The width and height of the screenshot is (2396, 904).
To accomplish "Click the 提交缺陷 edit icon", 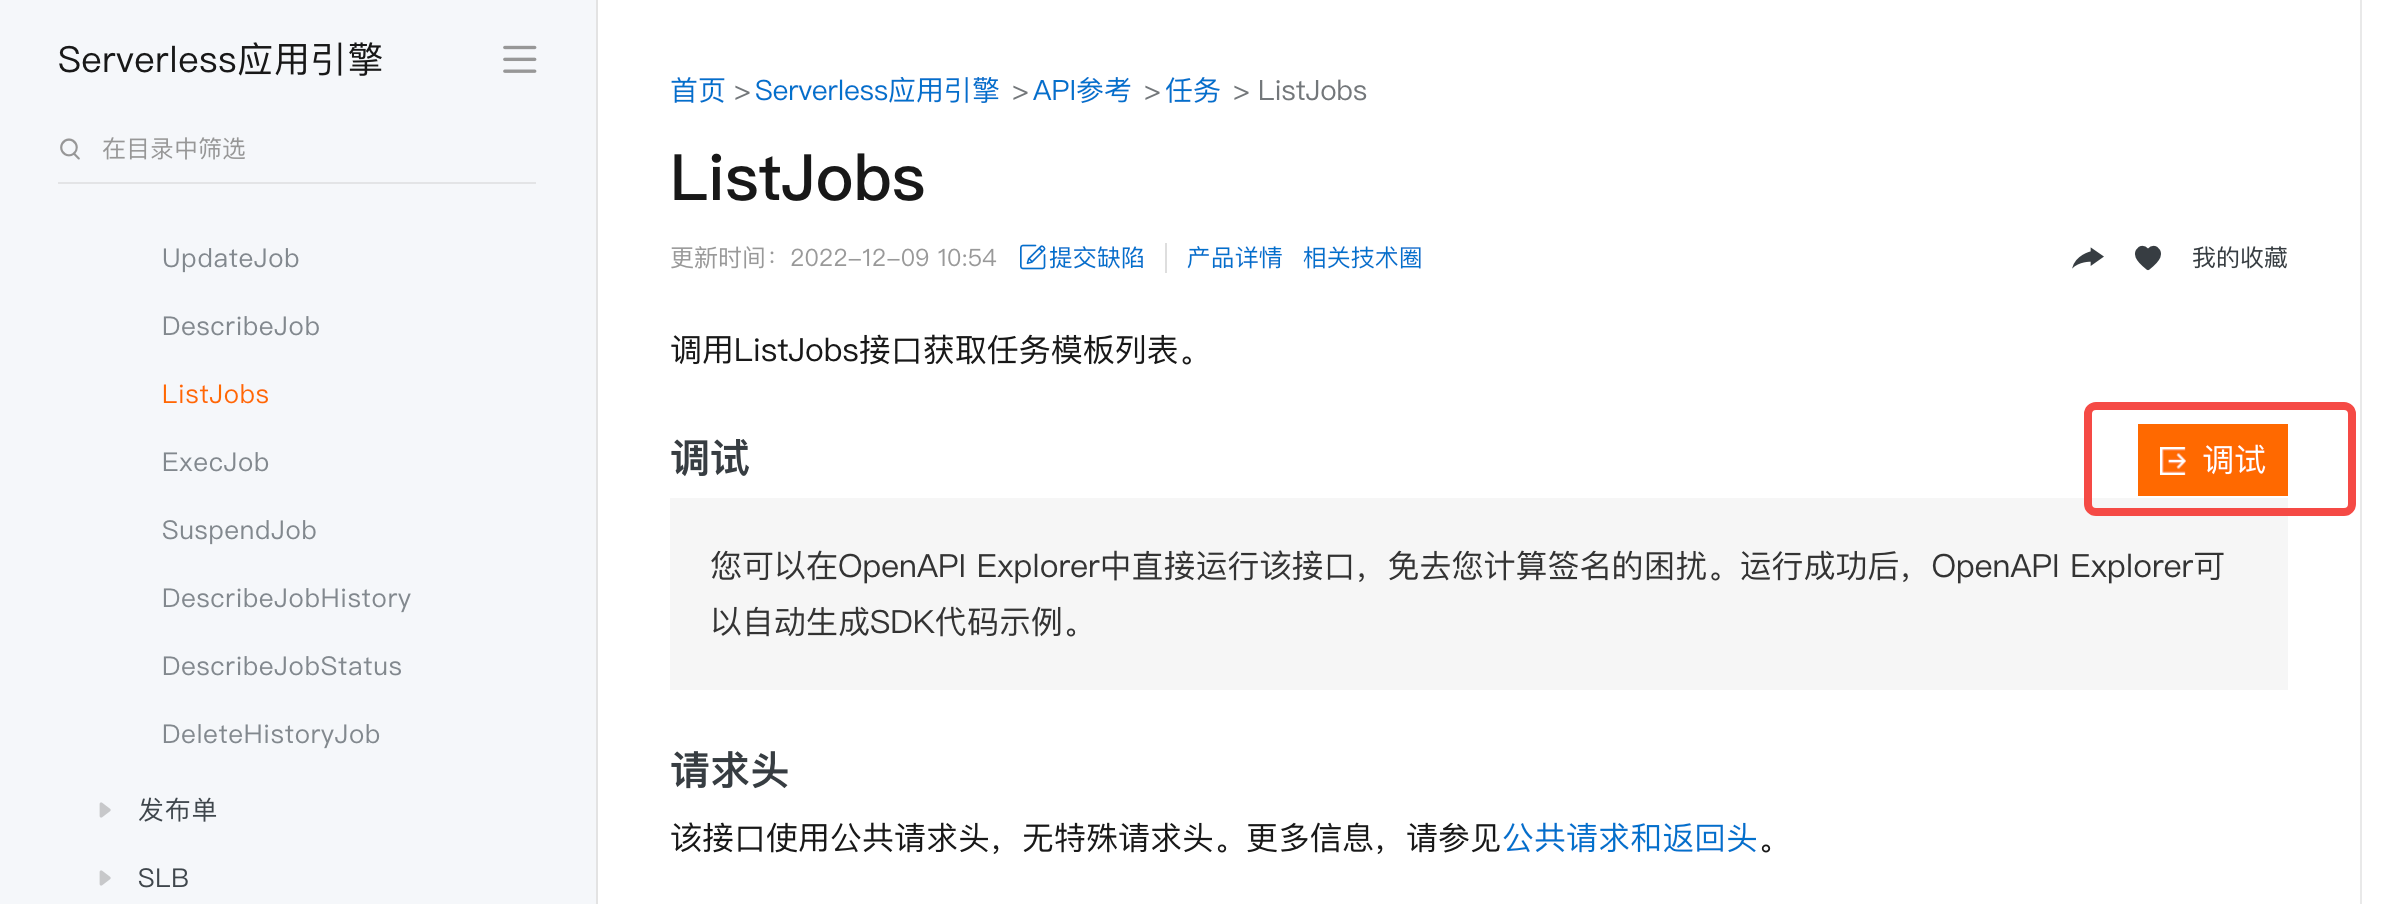I will tap(1032, 258).
